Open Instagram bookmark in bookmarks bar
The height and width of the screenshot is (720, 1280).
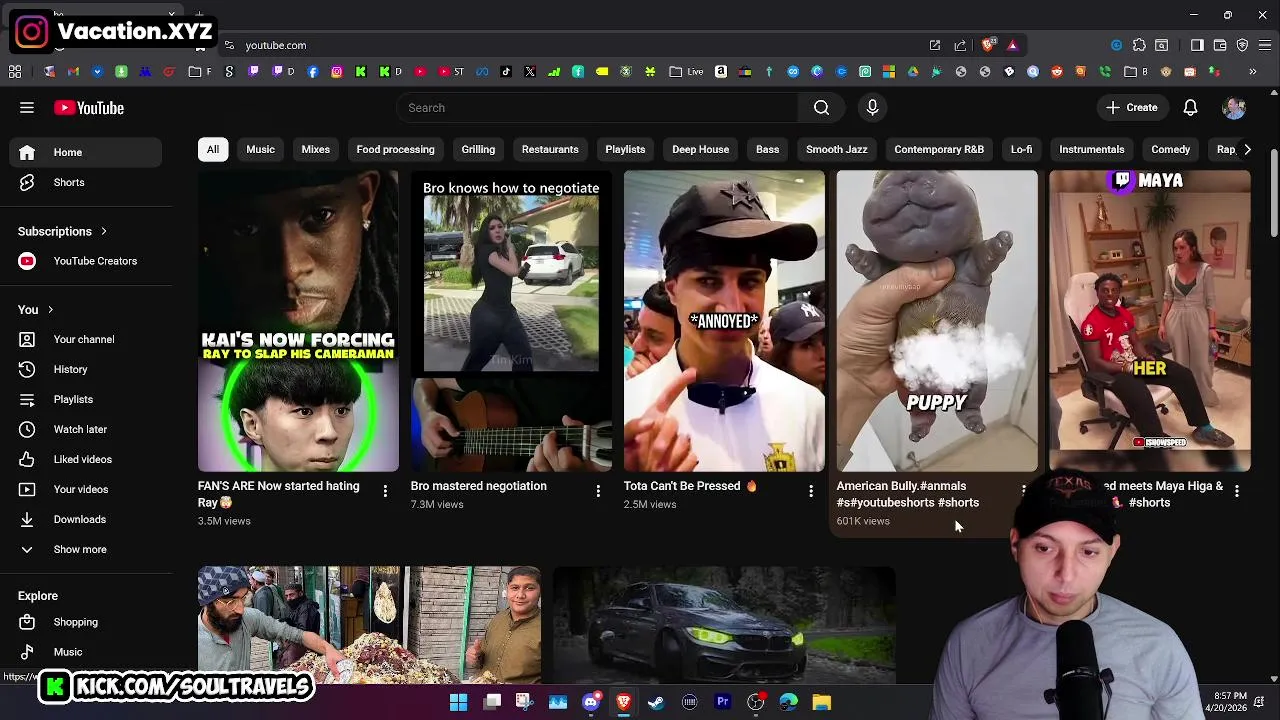coord(337,72)
